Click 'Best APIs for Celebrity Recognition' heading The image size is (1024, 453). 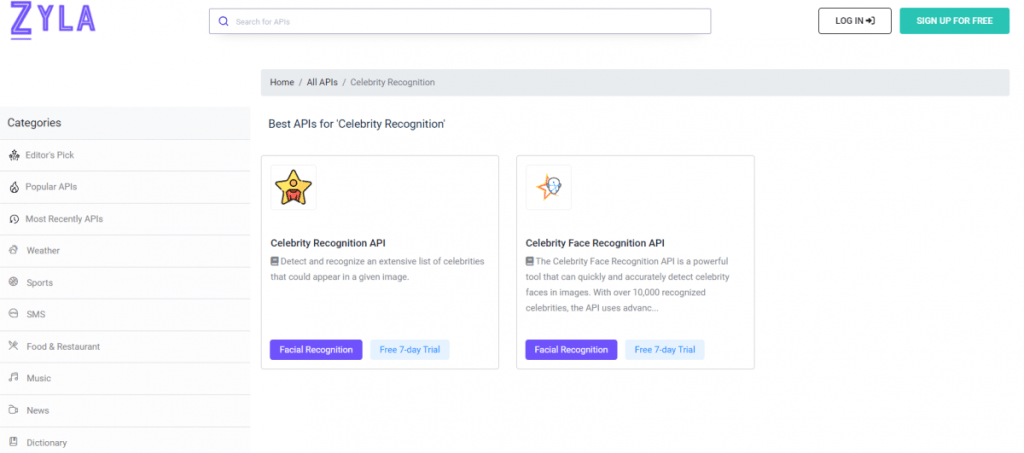click(357, 124)
